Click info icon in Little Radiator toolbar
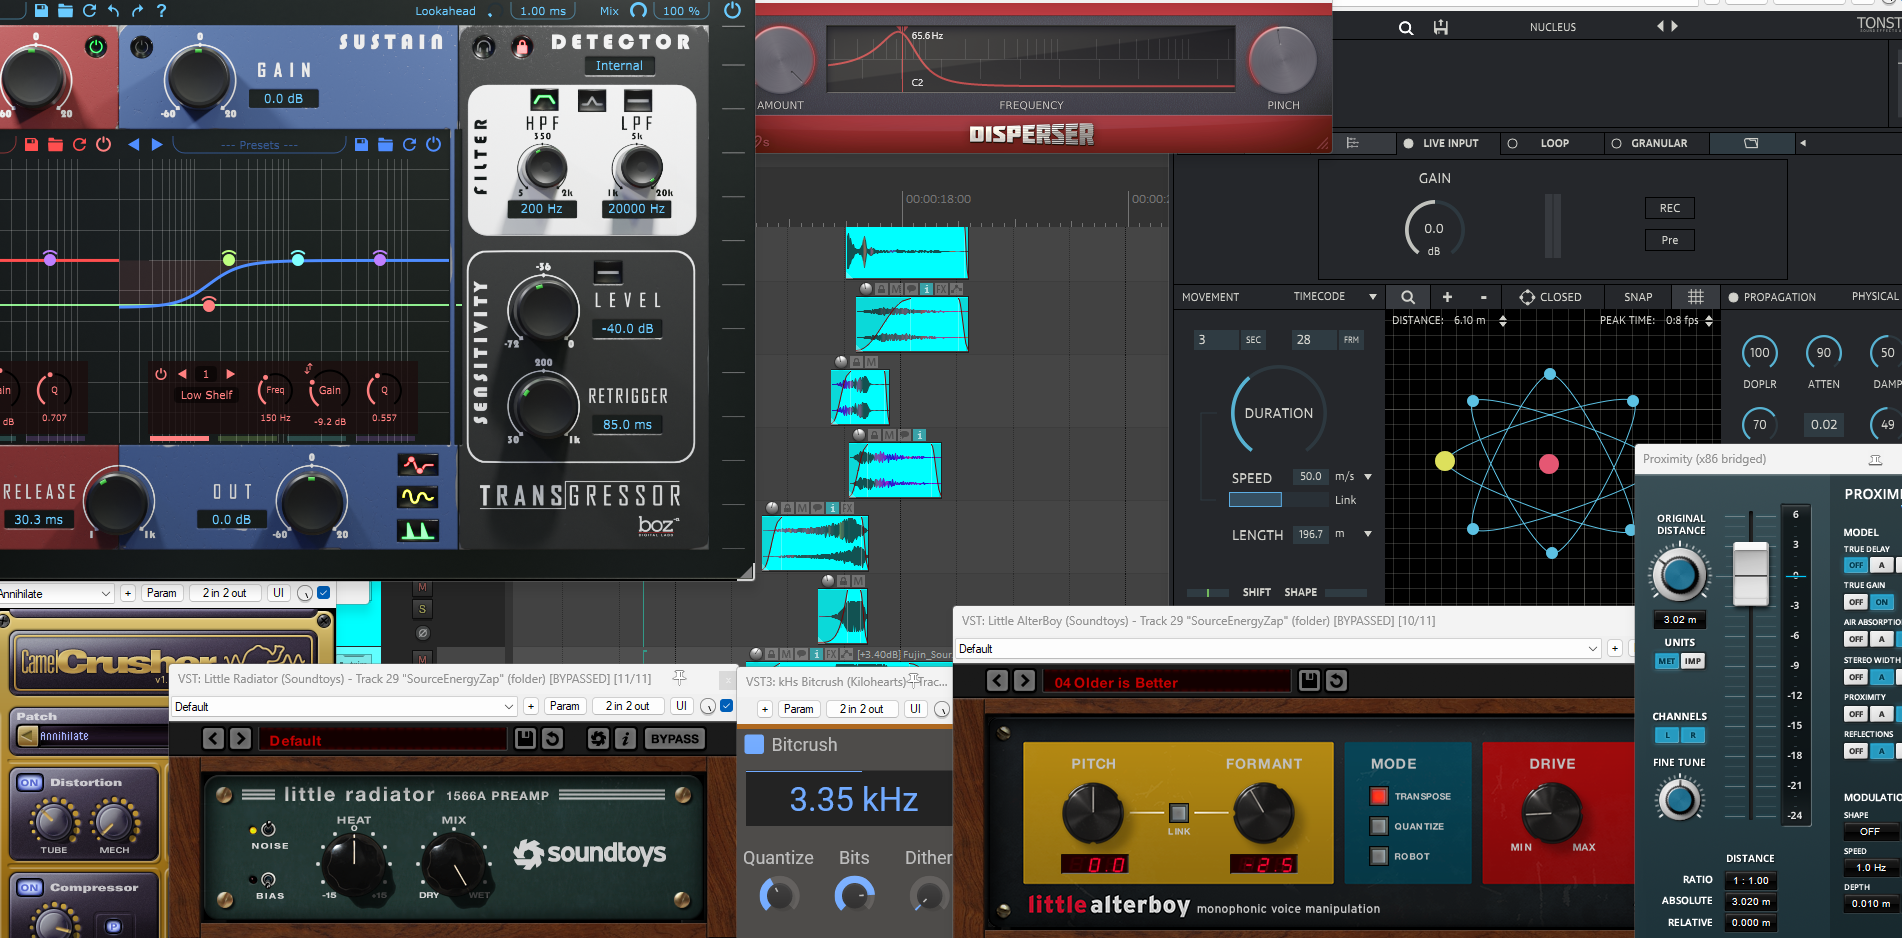The width and height of the screenshot is (1902, 938). point(625,739)
